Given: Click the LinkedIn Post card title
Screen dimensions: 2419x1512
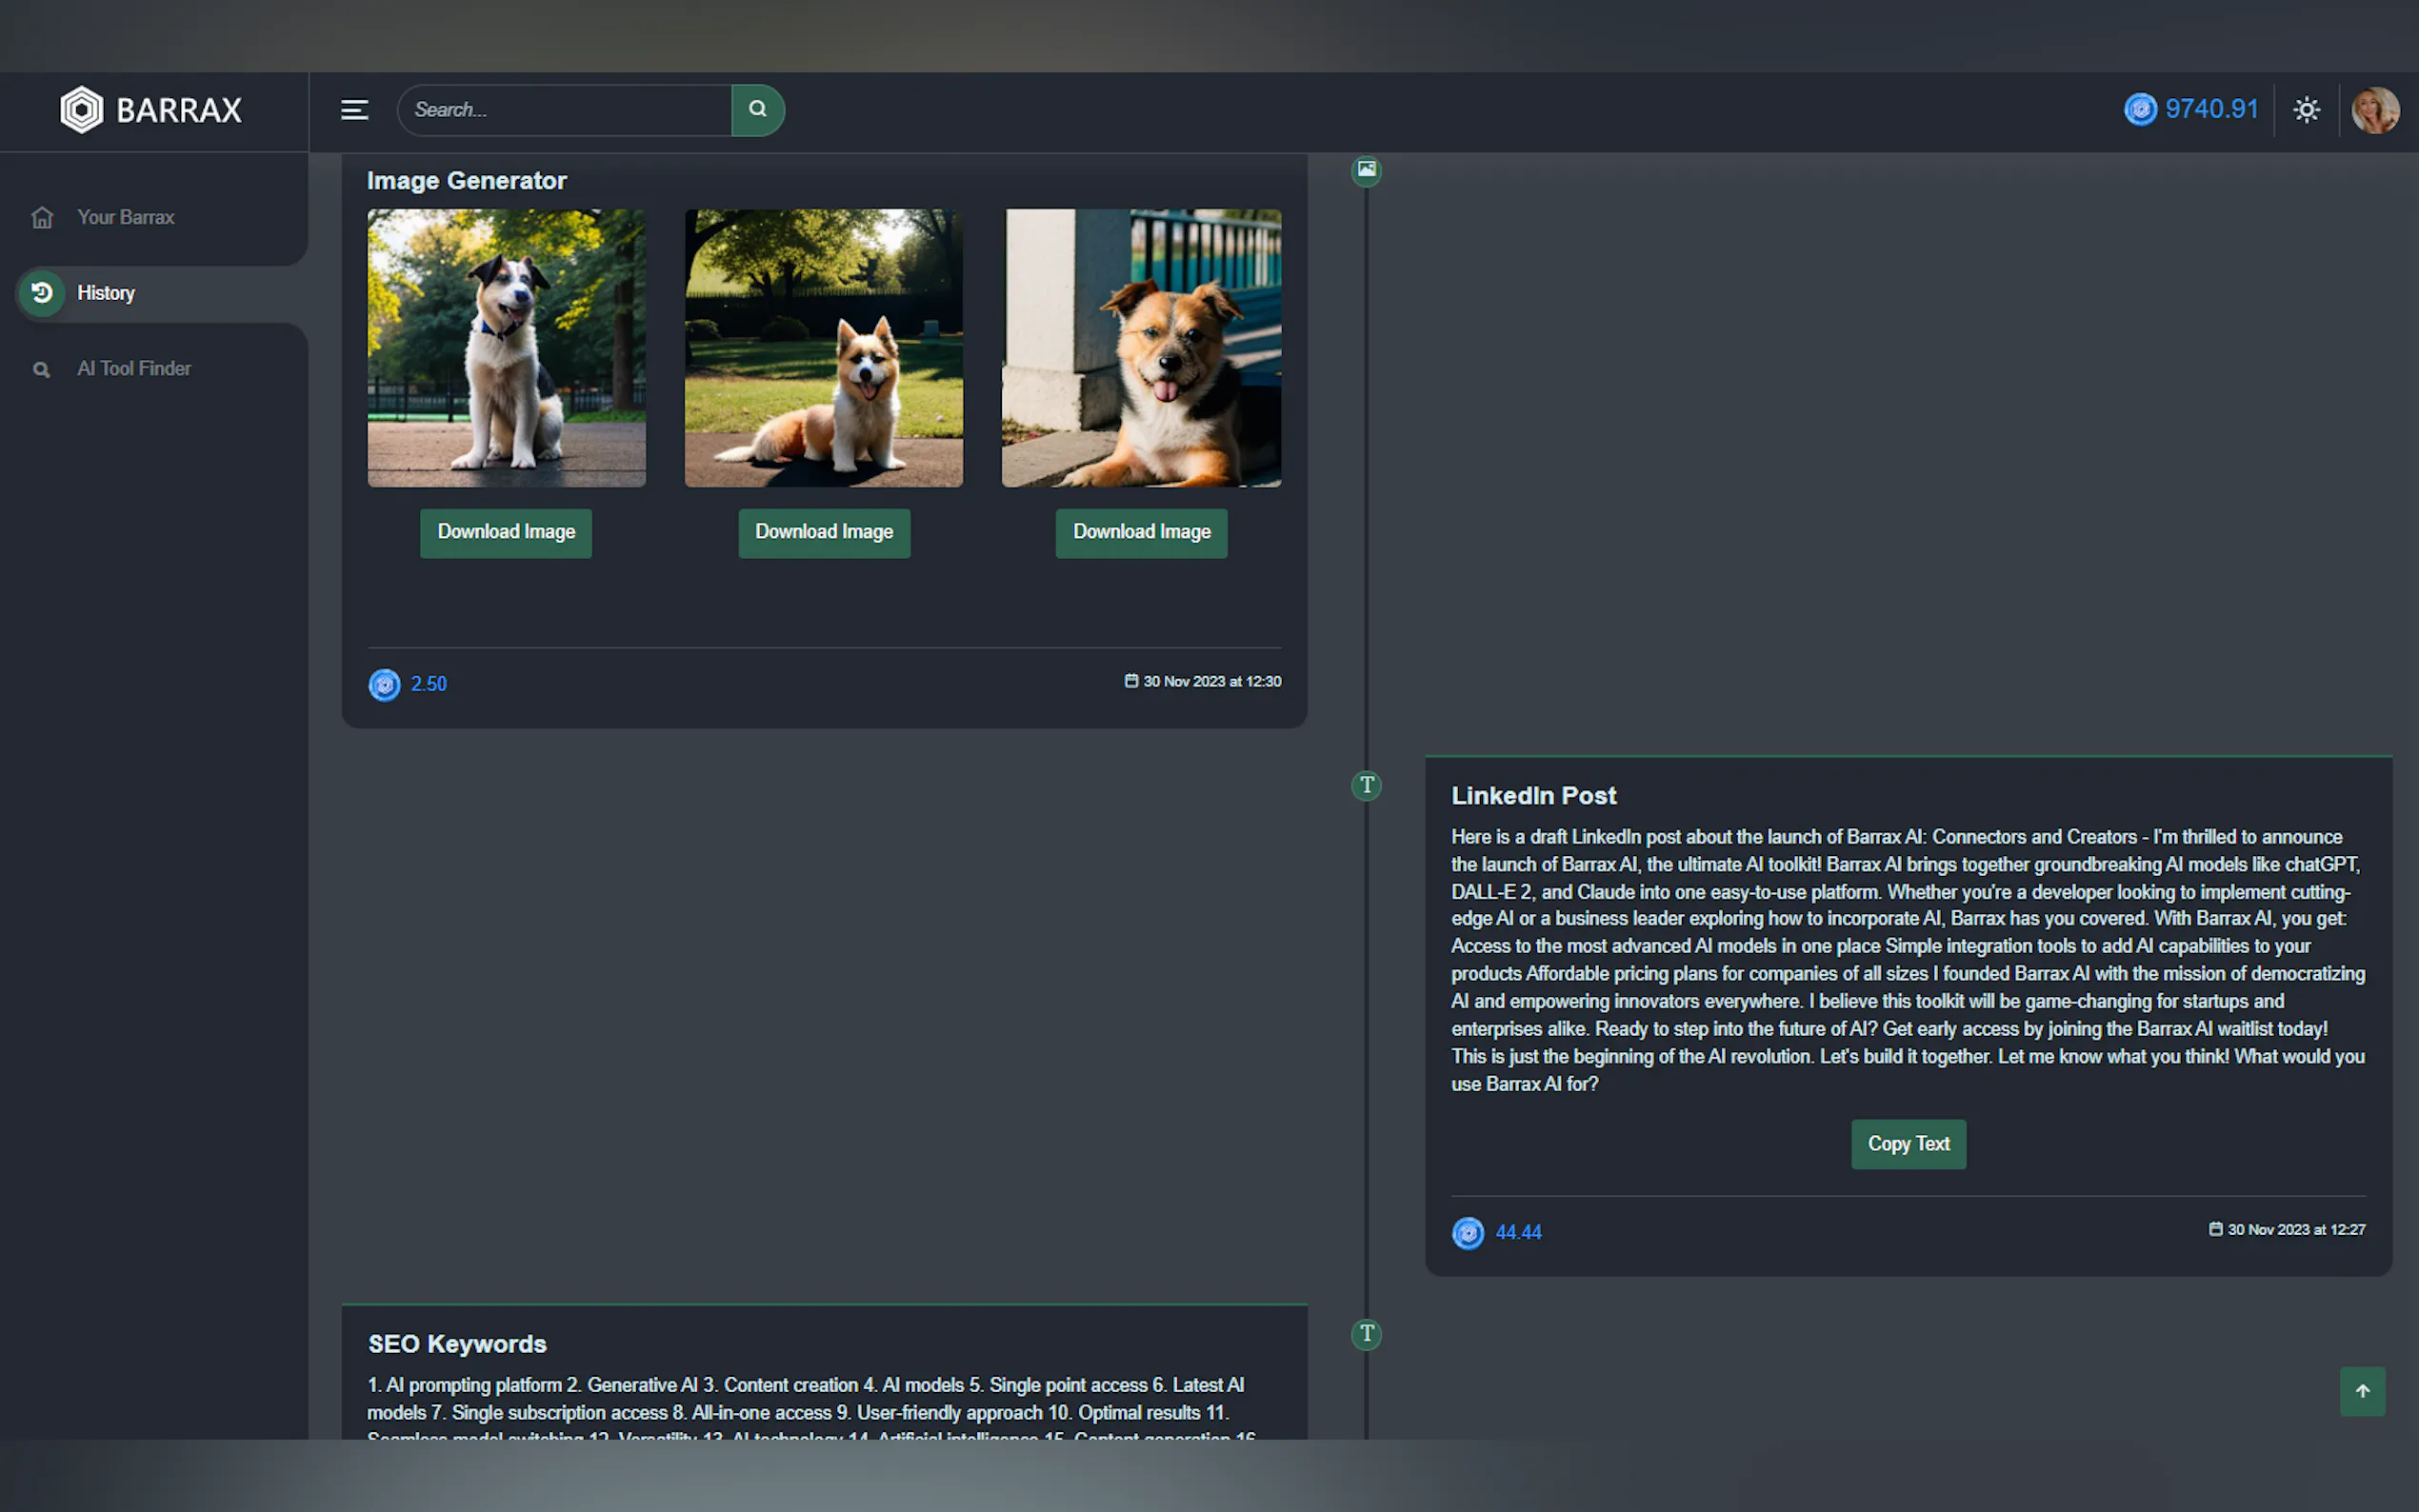Looking at the screenshot, I should pos(1533,796).
